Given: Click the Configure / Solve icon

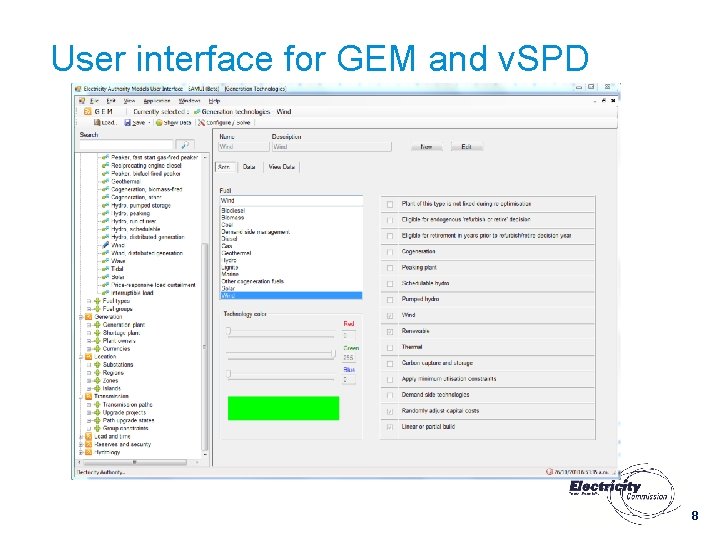Looking at the screenshot, I should coord(201,123).
